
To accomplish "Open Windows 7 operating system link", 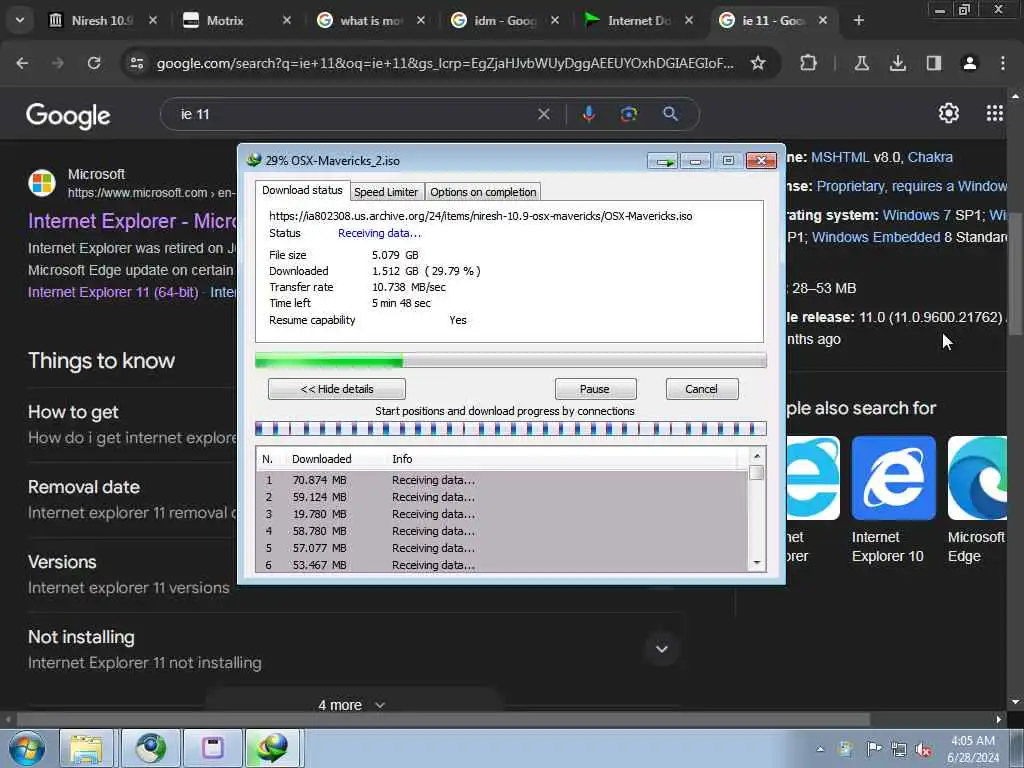I will (916, 216).
